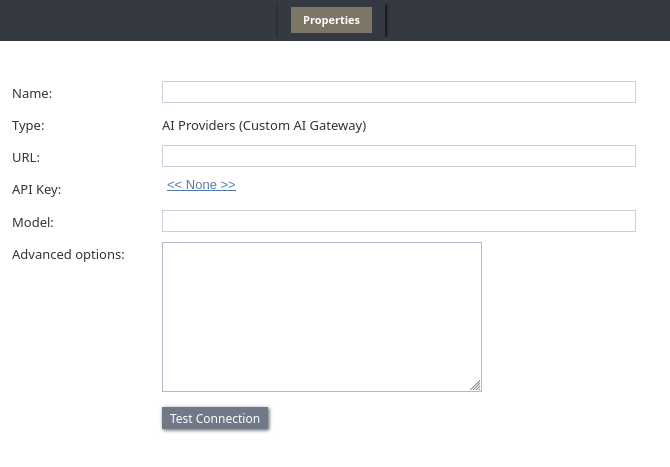Click the dark header bar right of Properties
This screenshot has width=670, height=467.
[x=530, y=20]
